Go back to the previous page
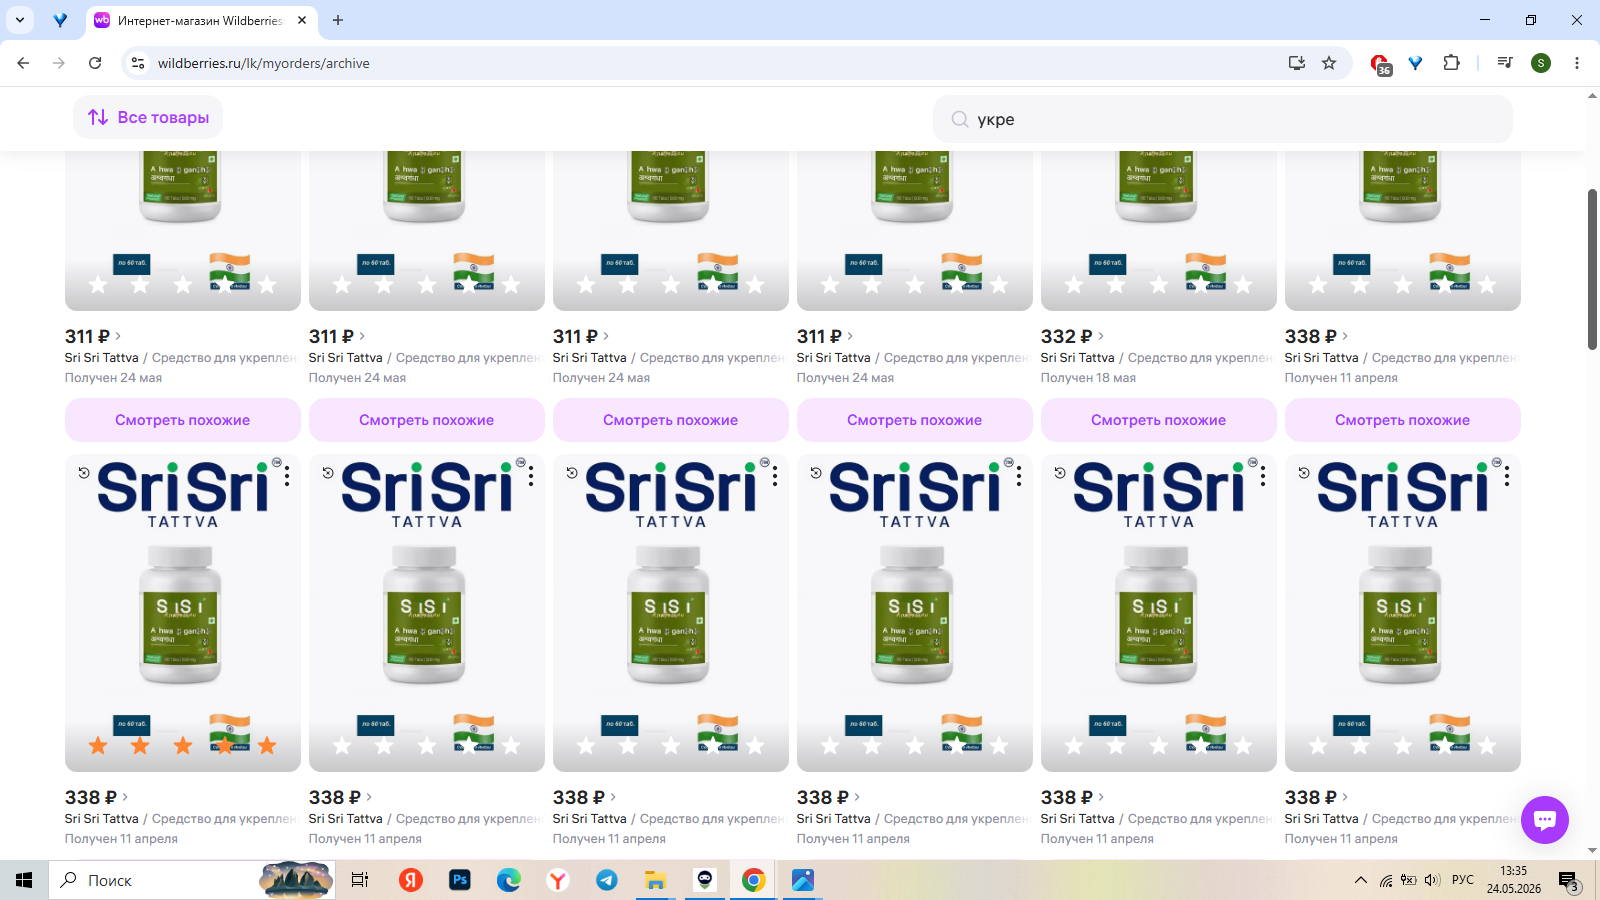 pos(23,63)
